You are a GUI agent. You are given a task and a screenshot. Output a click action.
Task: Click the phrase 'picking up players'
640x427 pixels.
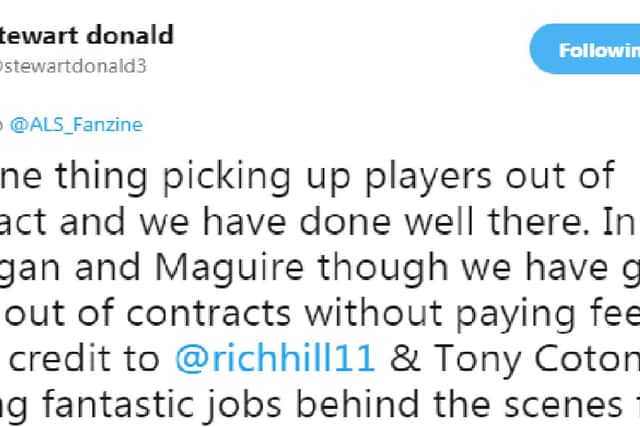327,177
